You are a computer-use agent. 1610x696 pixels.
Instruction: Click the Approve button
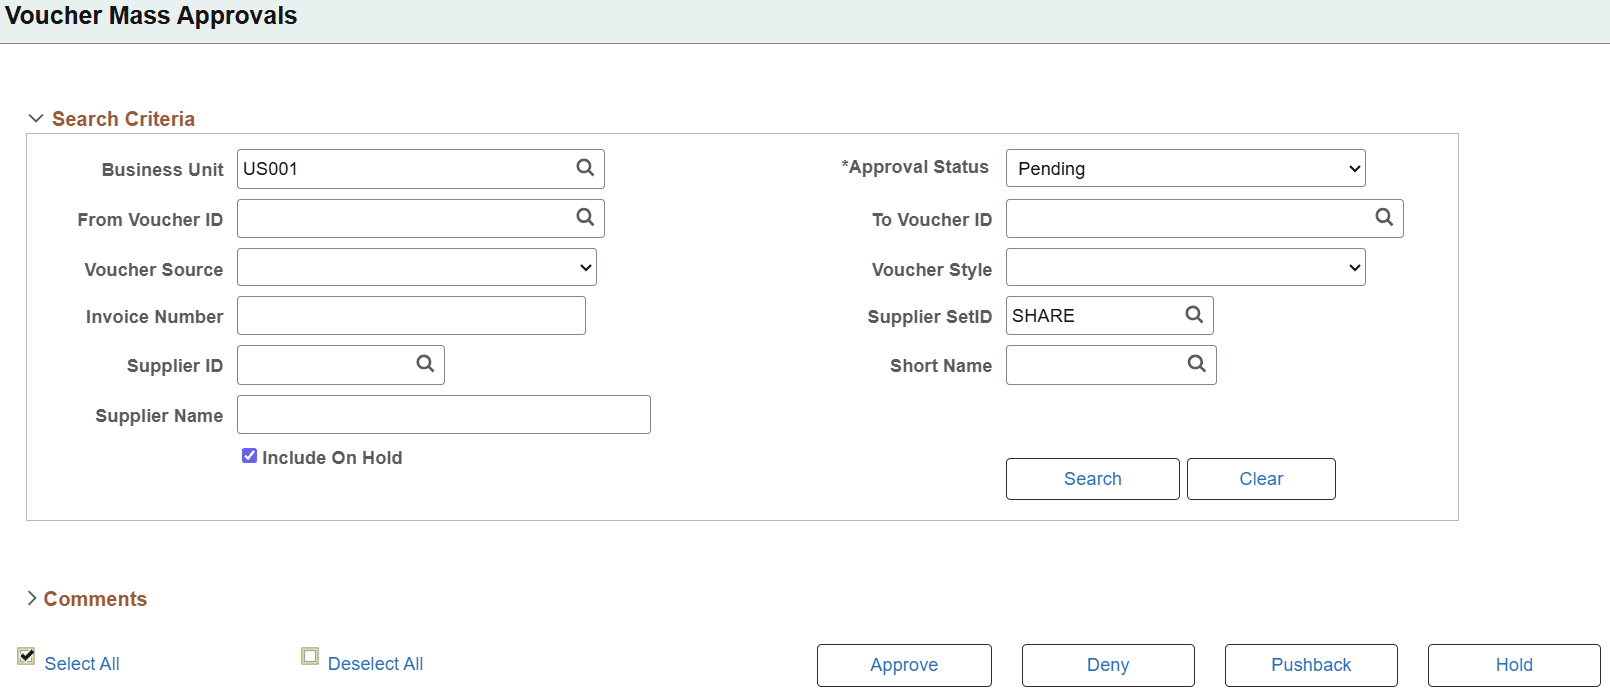(x=904, y=665)
